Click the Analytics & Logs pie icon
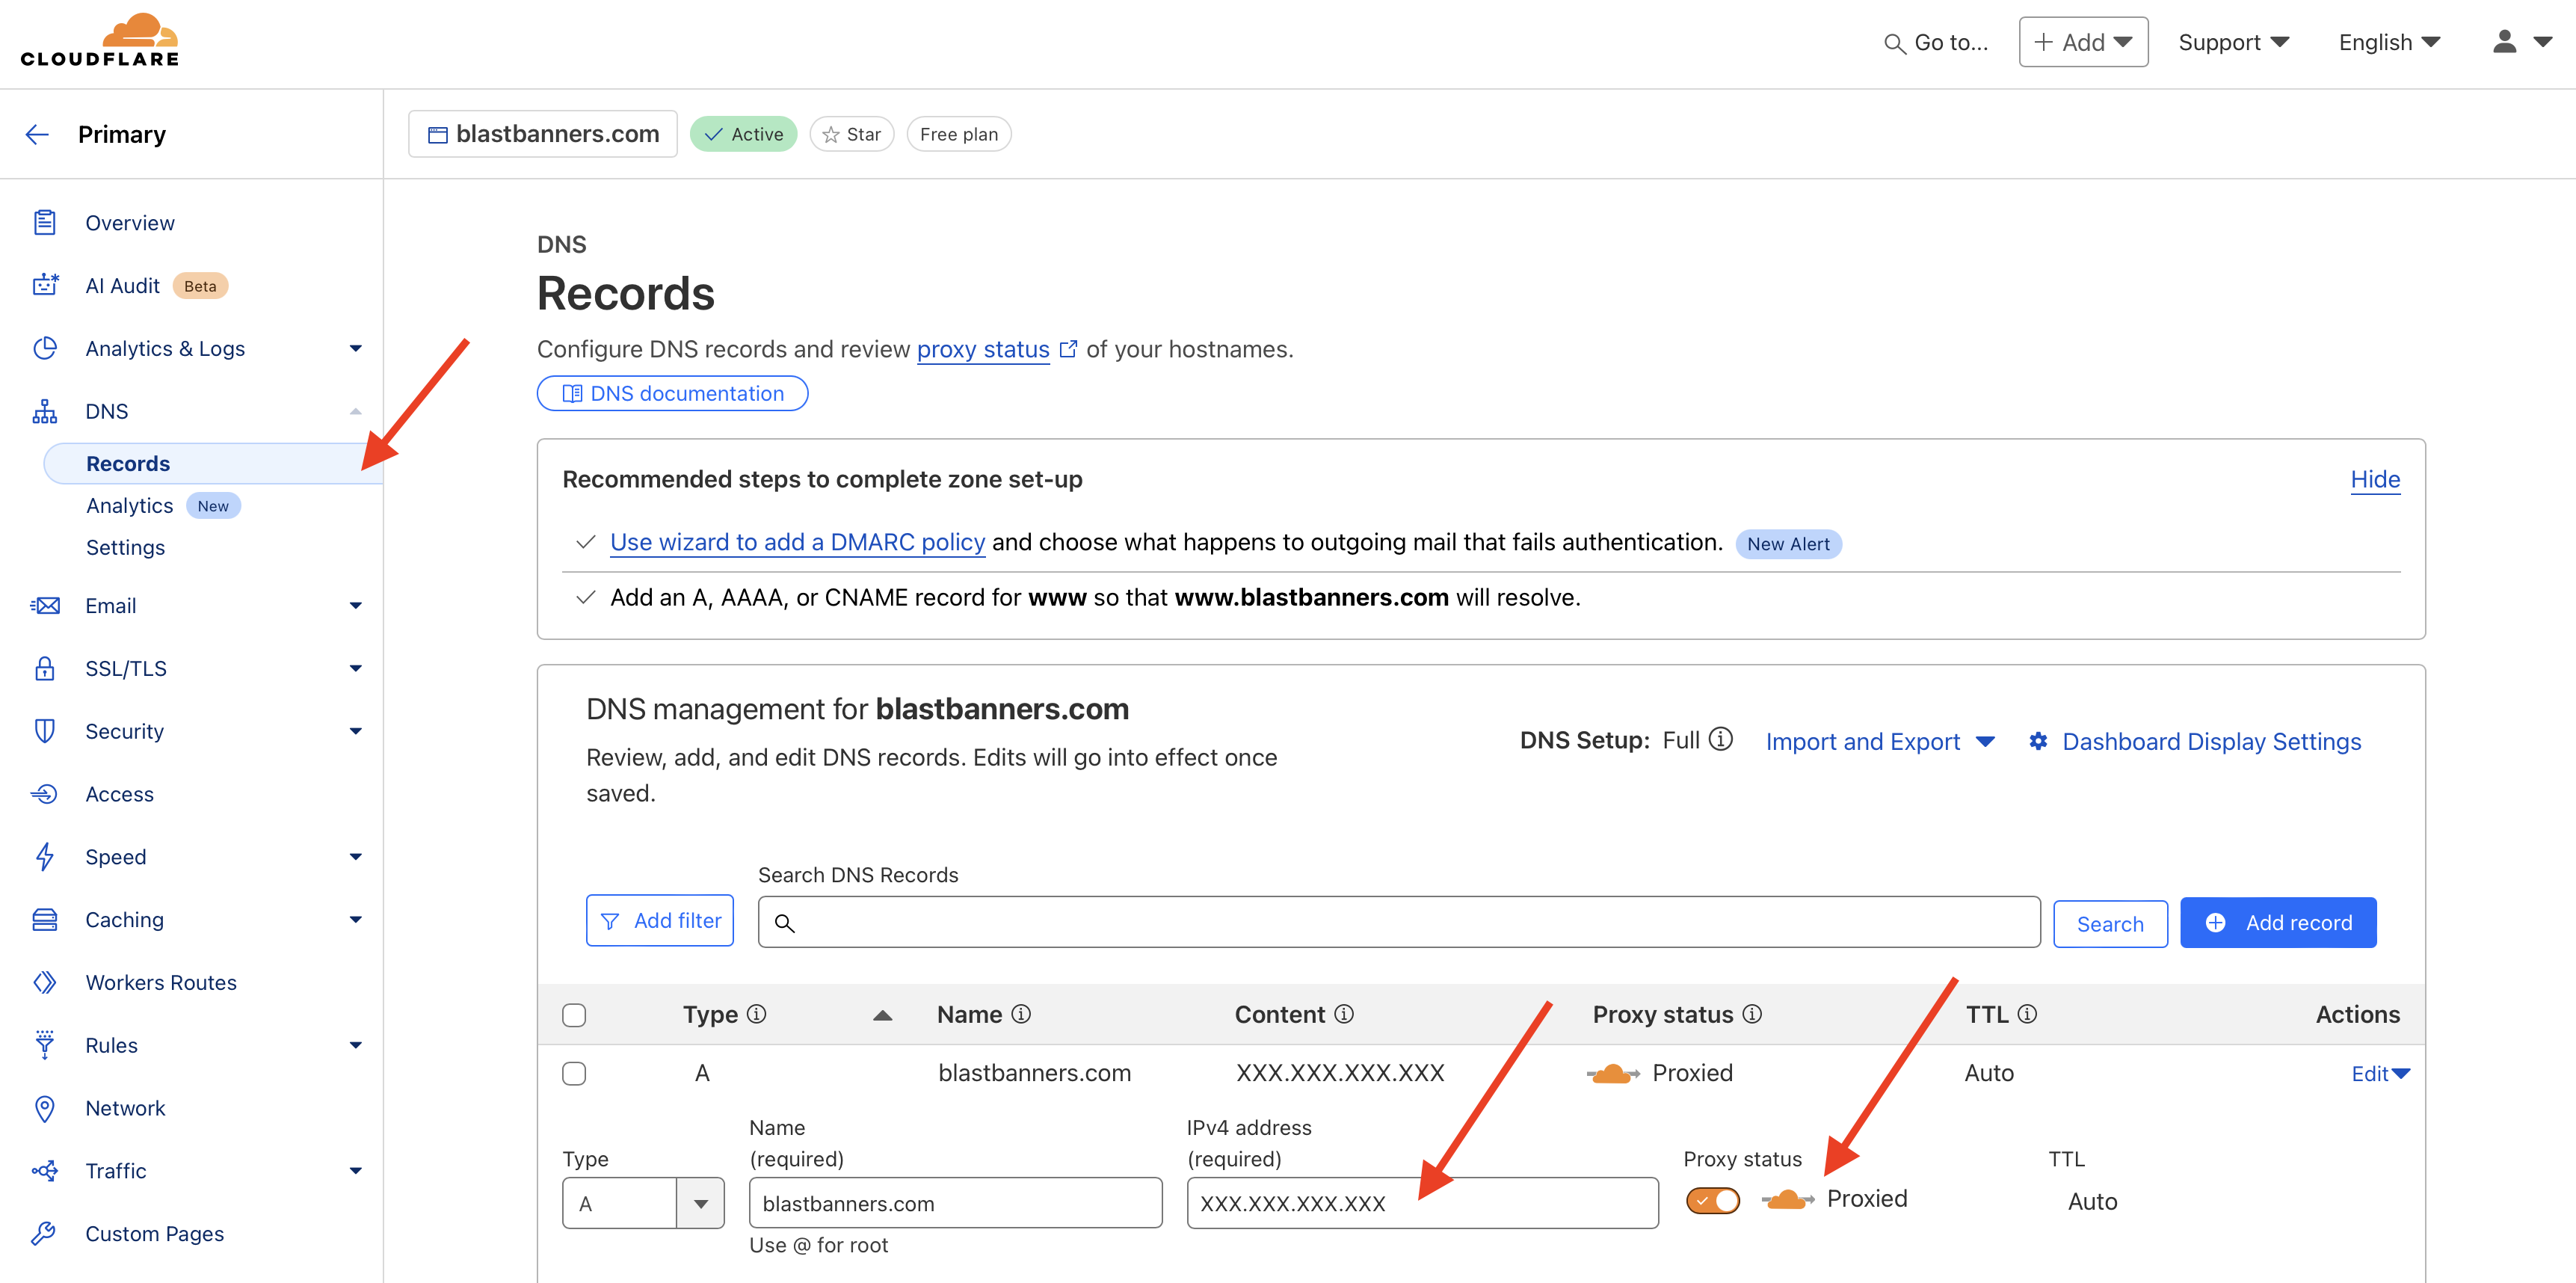Viewport: 2576px width, 1283px height. tap(44, 348)
